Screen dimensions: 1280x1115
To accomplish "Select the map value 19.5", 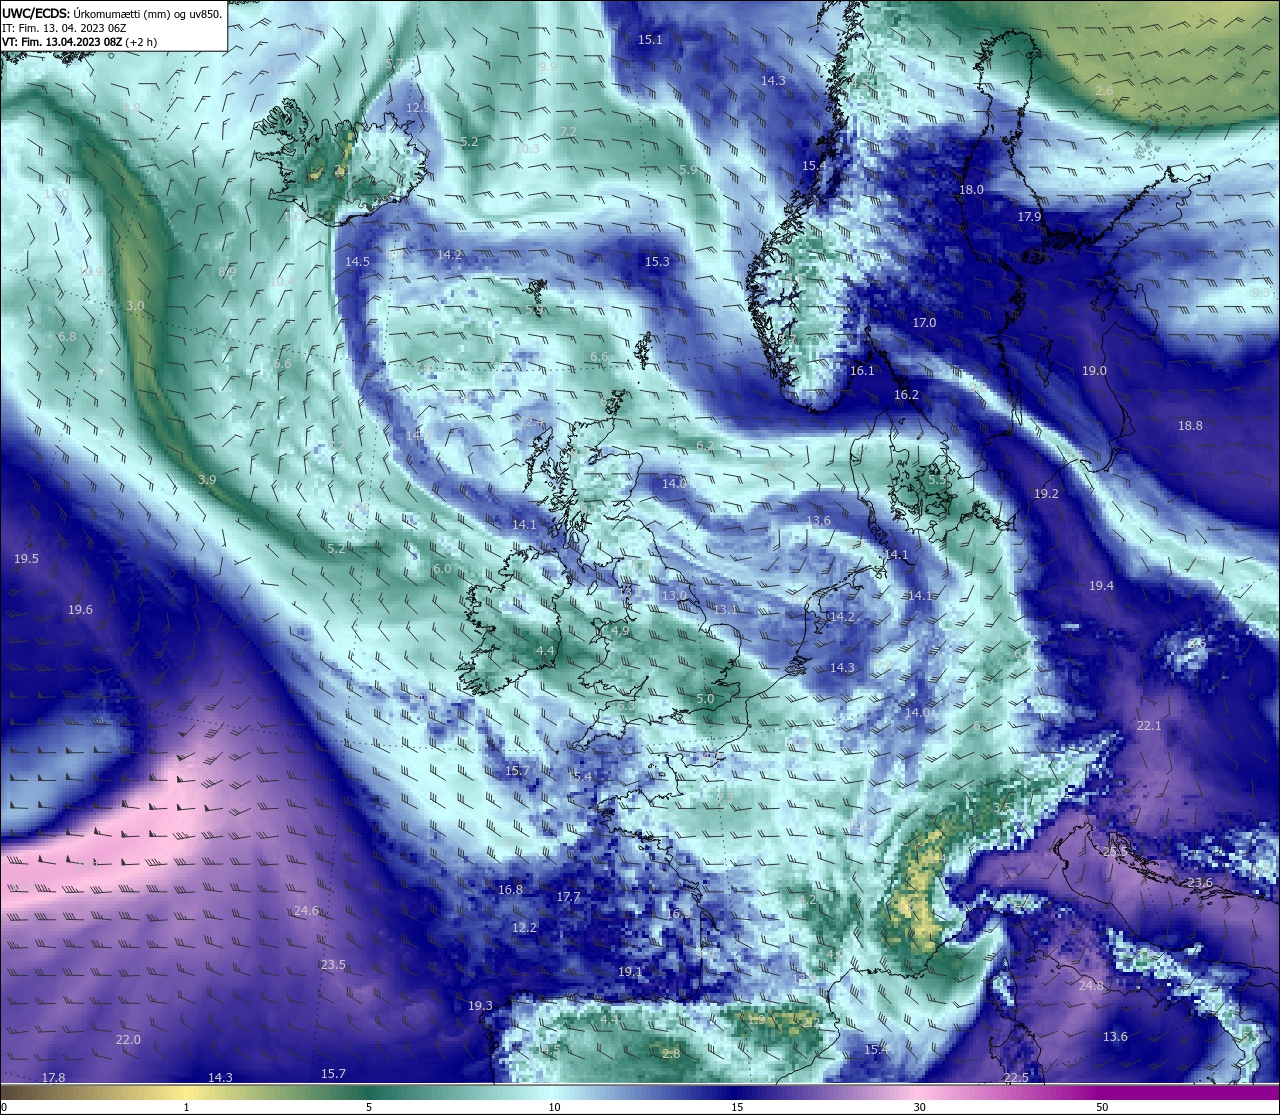I will tap(26, 558).
